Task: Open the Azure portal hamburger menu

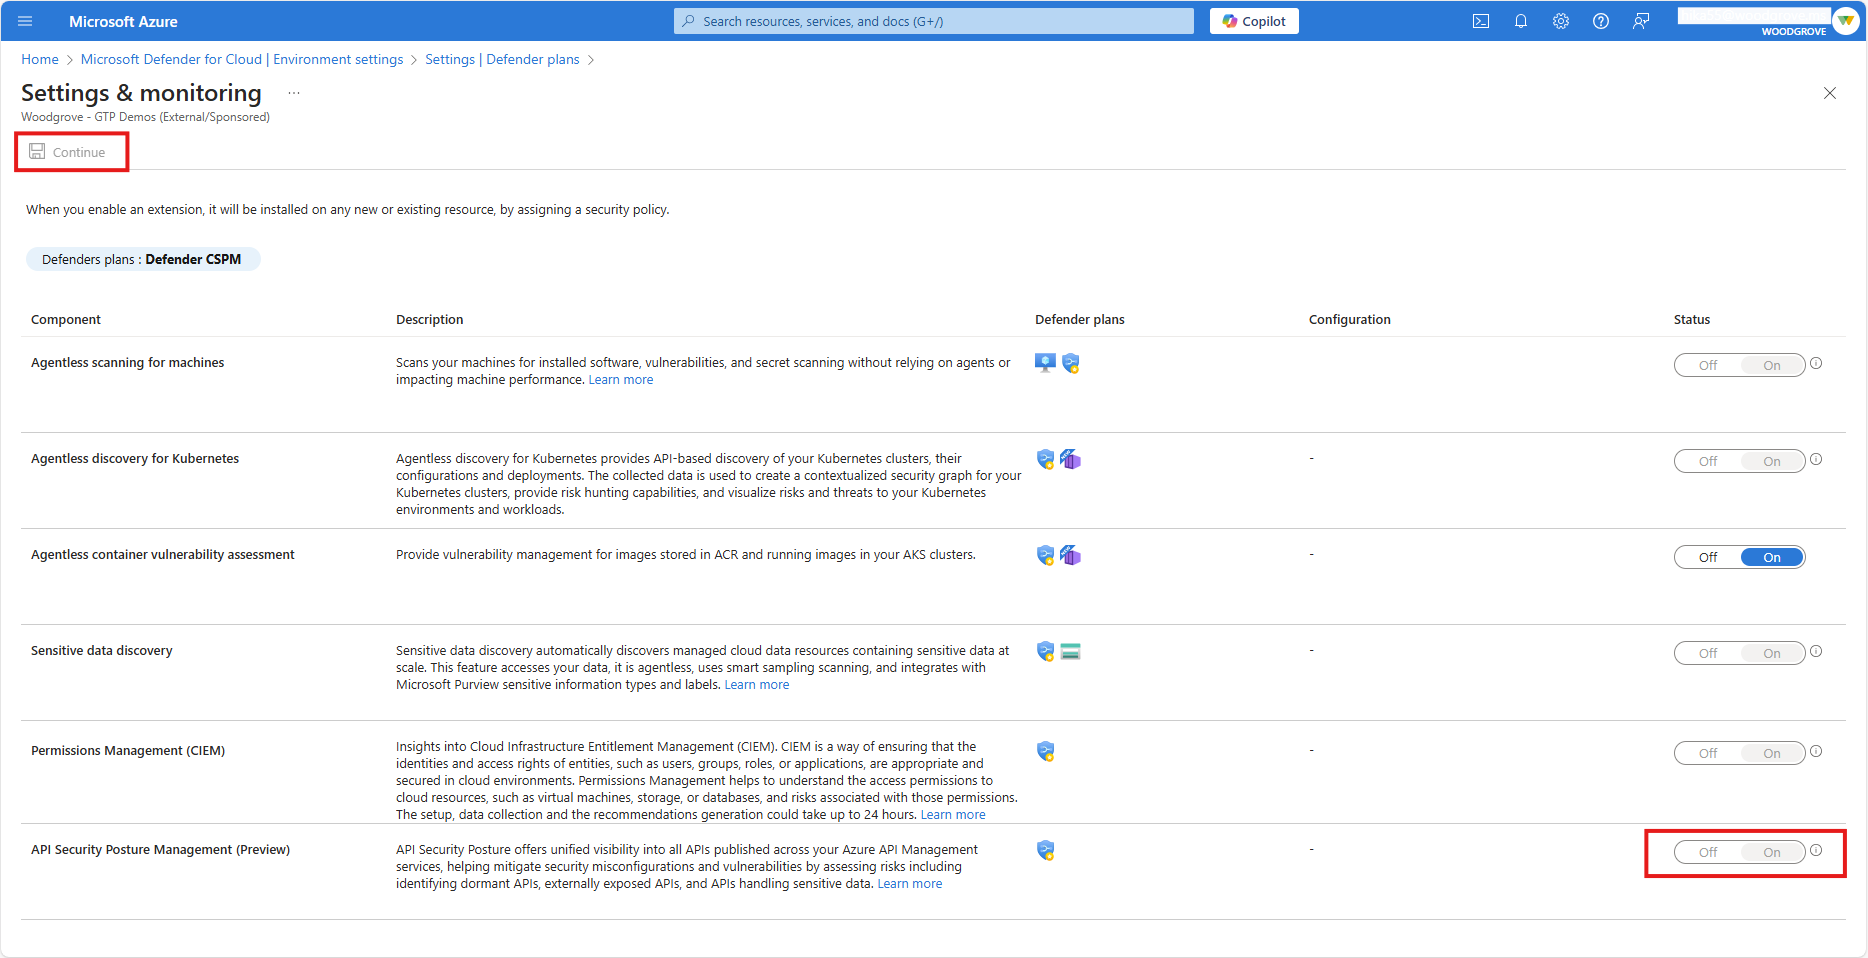Action: [x=25, y=21]
